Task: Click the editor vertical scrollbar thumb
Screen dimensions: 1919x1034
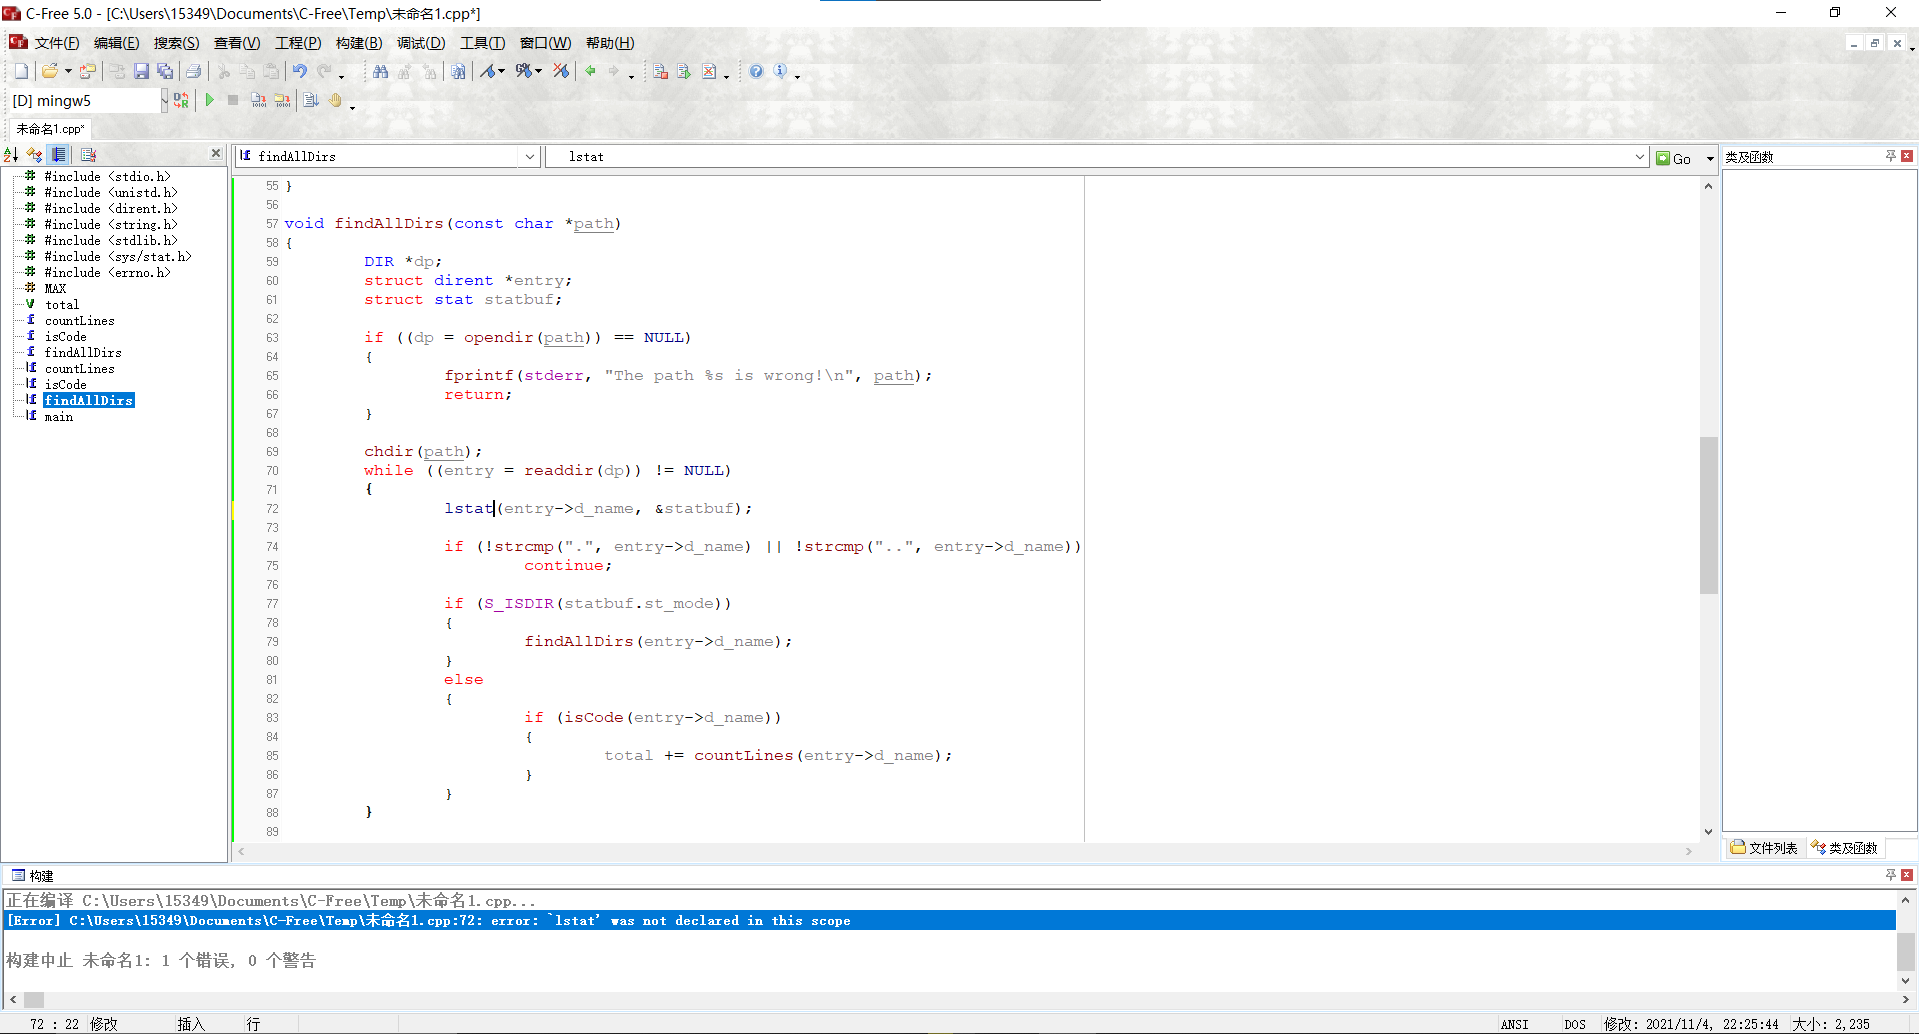Action: [x=1709, y=515]
